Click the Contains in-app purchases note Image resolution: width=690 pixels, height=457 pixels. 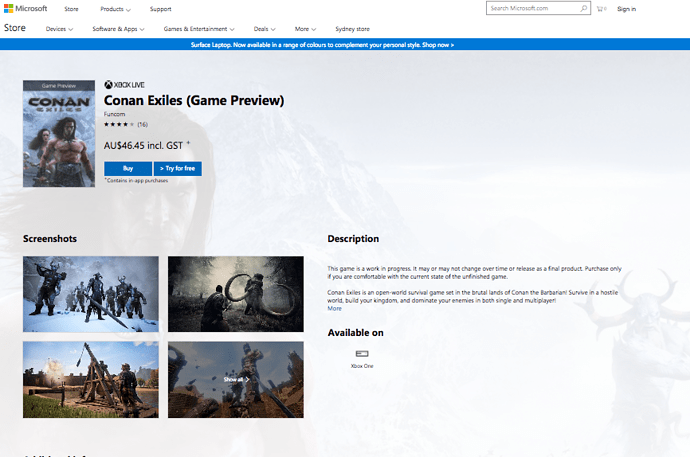[136, 180]
